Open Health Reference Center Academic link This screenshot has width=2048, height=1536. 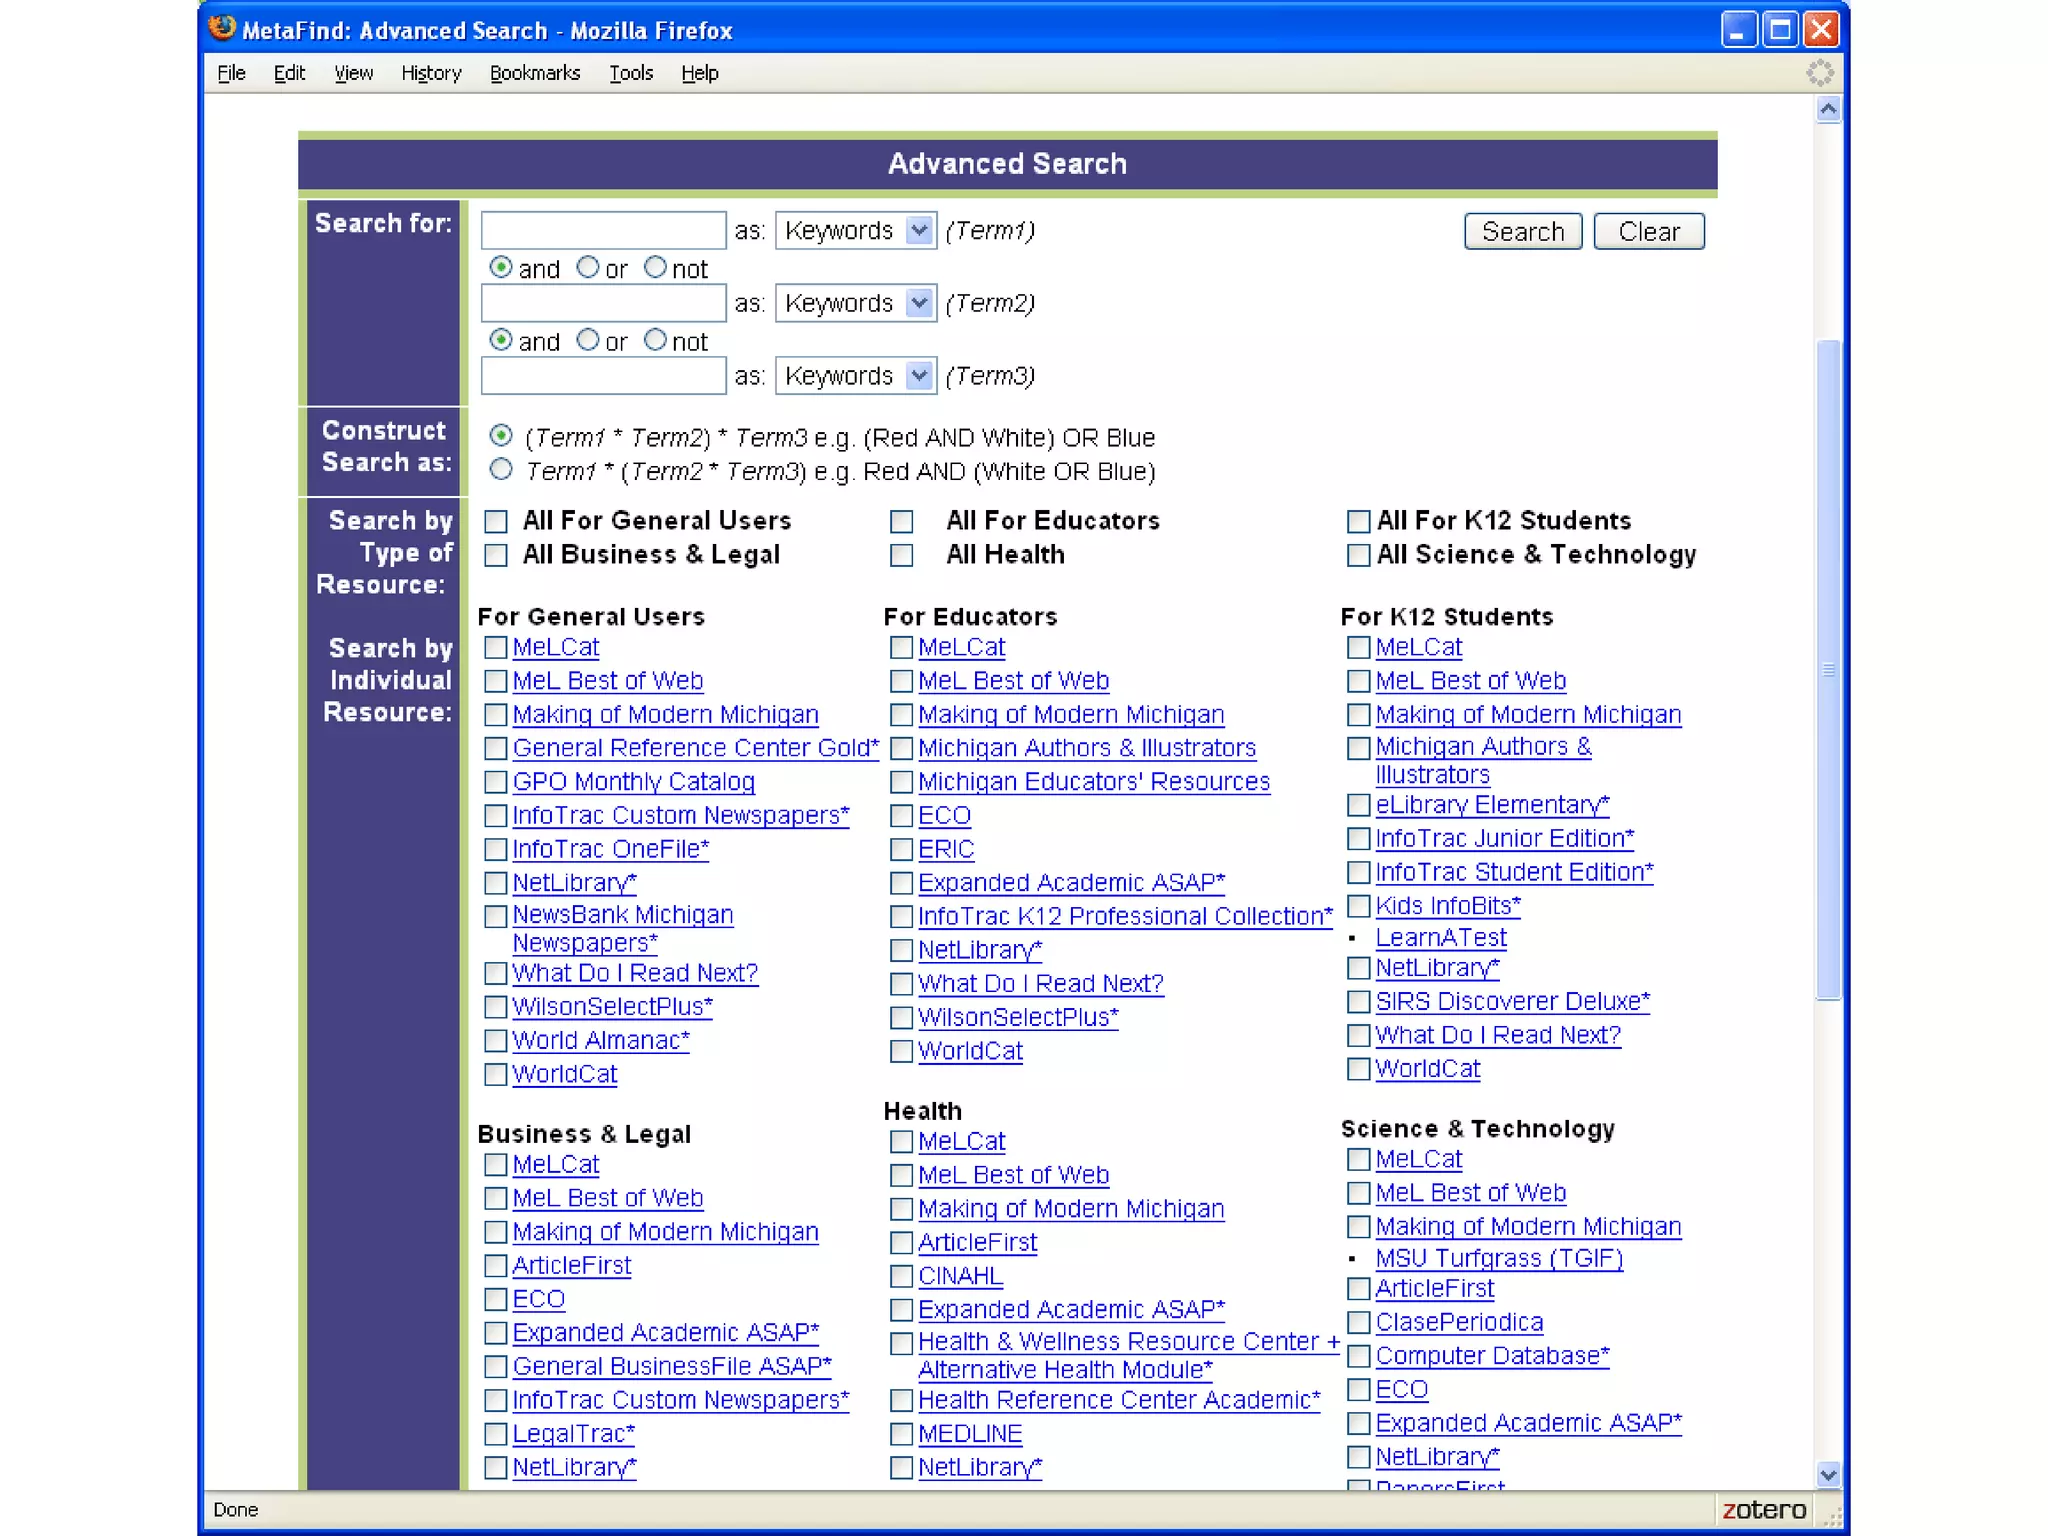click(x=1119, y=1401)
